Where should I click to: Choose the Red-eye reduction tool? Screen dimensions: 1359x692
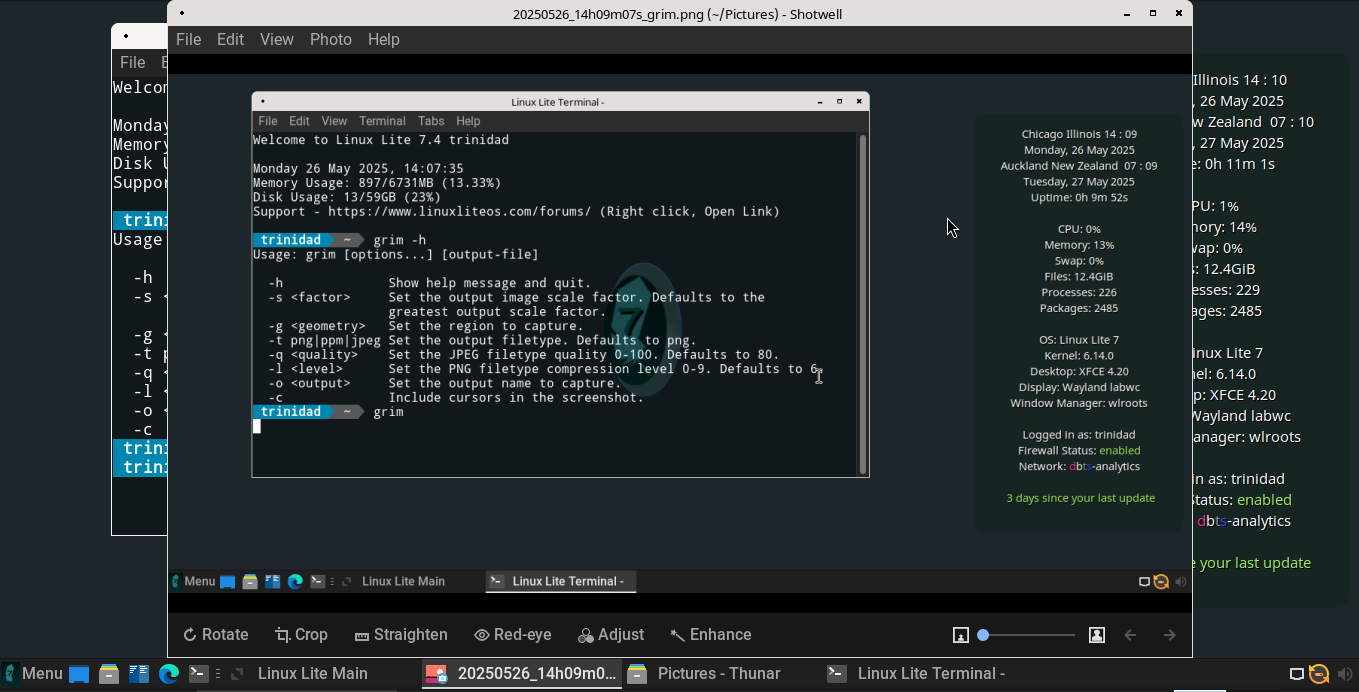click(512, 635)
